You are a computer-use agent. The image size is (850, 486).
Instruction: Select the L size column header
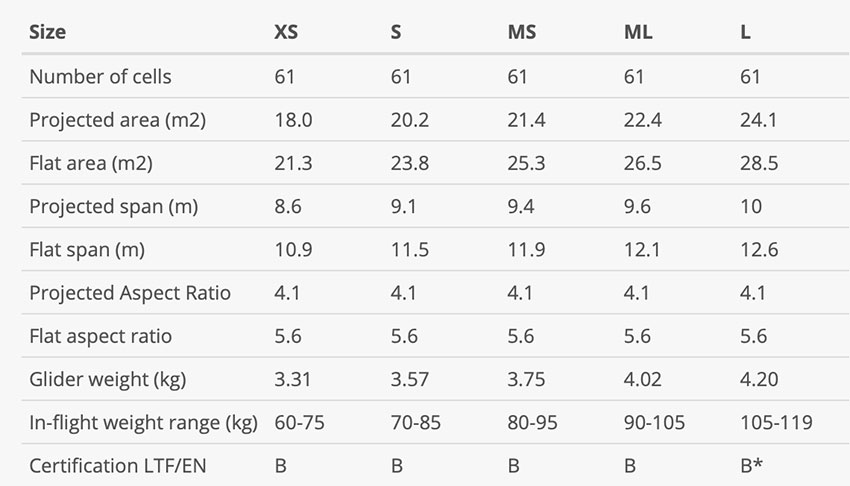pyautogui.click(x=745, y=32)
